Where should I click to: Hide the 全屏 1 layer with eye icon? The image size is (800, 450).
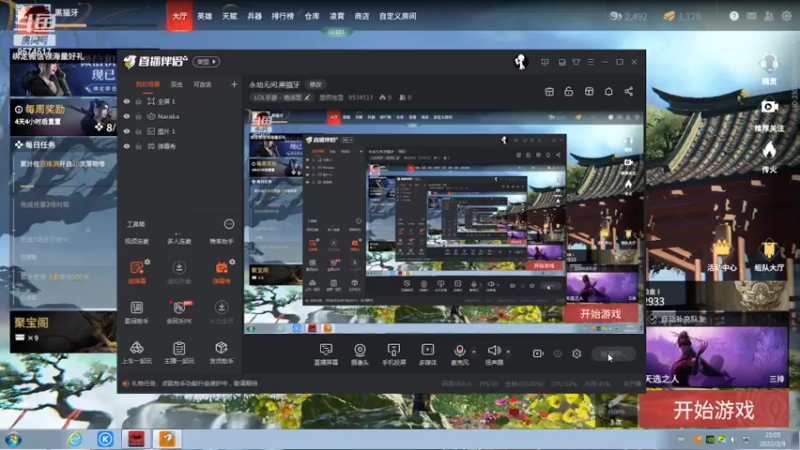(127, 102)
